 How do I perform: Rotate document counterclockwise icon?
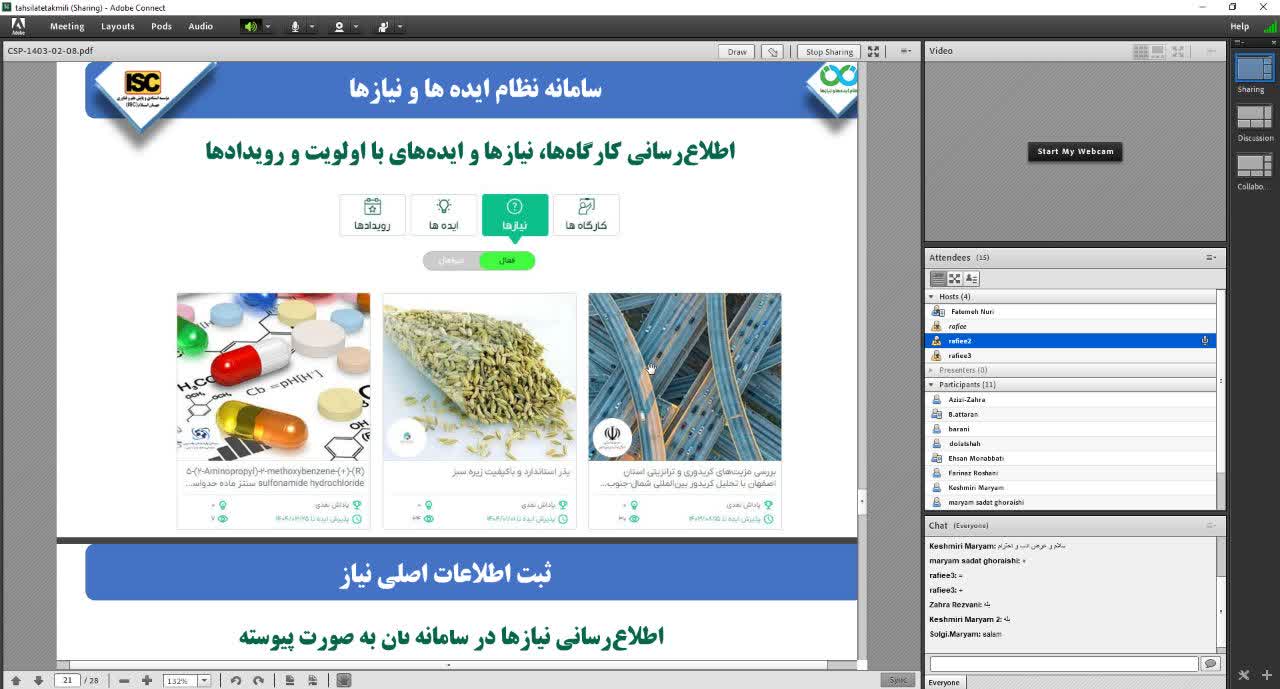pos(236,681)
